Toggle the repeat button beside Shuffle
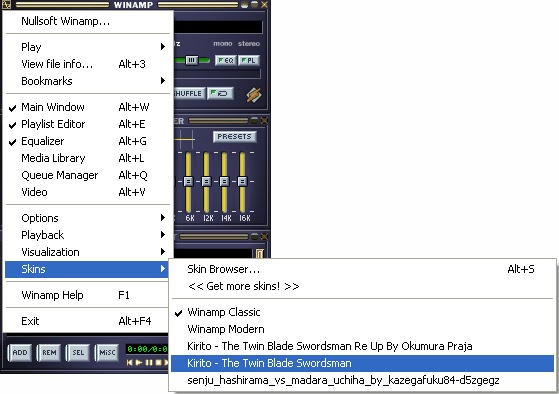 [220, 93]
